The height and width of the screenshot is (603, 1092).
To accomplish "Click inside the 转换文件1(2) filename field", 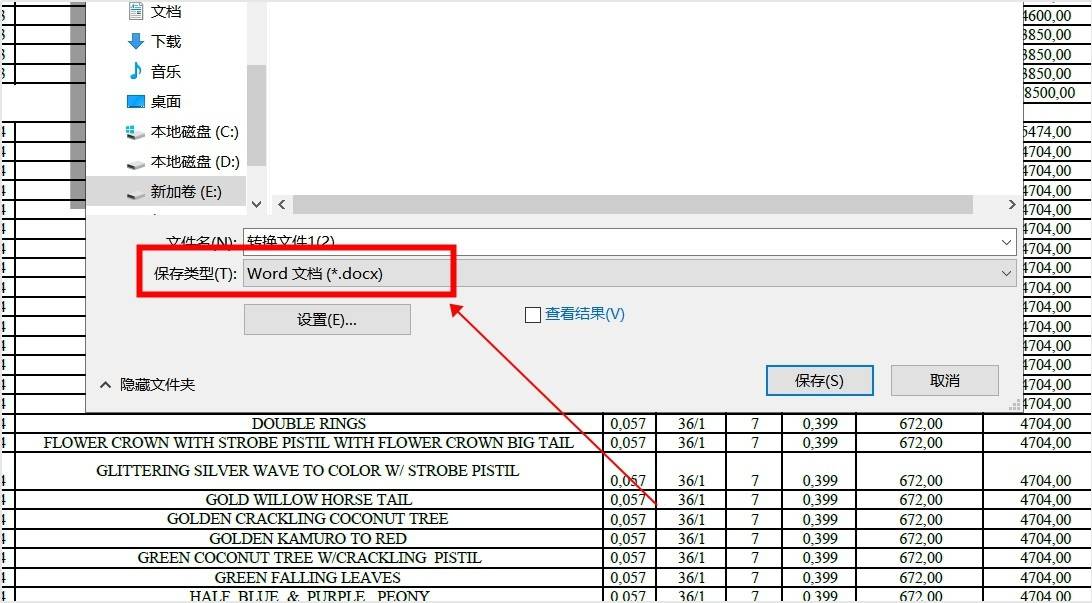I will (x=400, y=242).
